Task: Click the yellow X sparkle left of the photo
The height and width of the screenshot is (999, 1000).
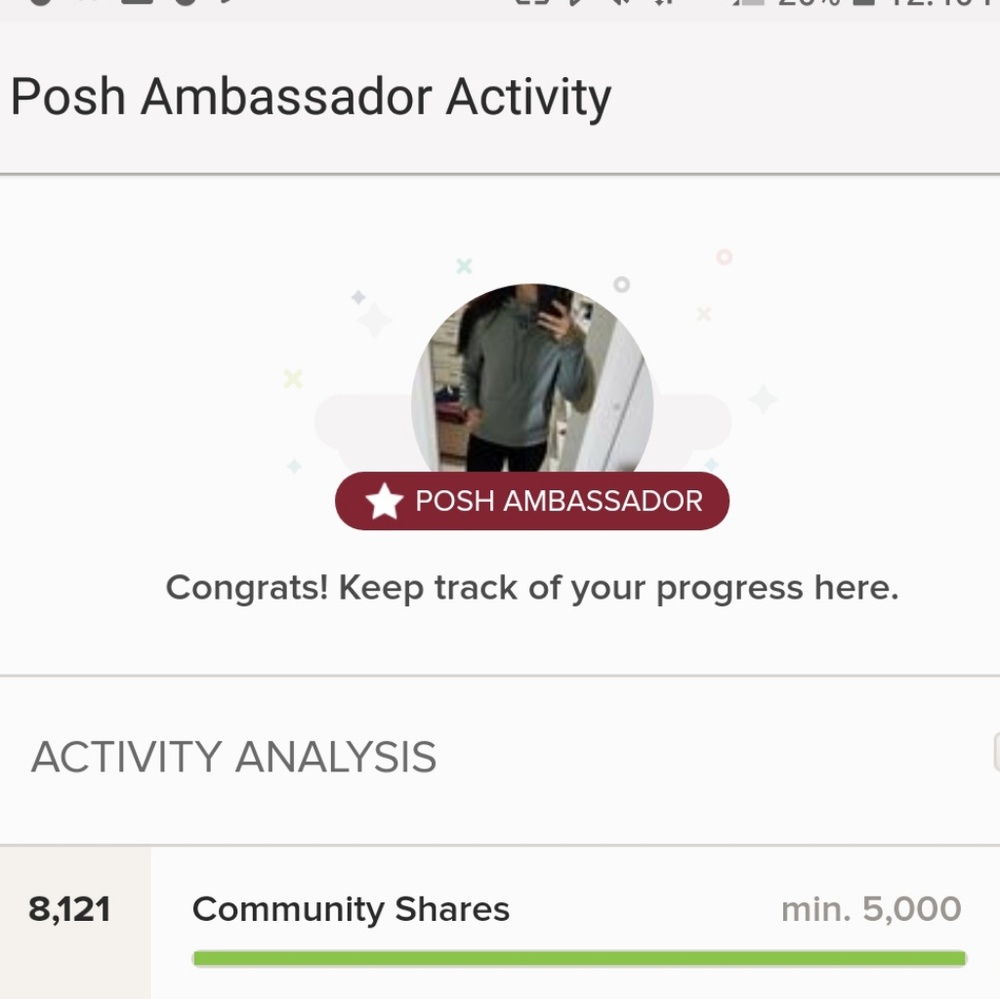Action: 292,379
